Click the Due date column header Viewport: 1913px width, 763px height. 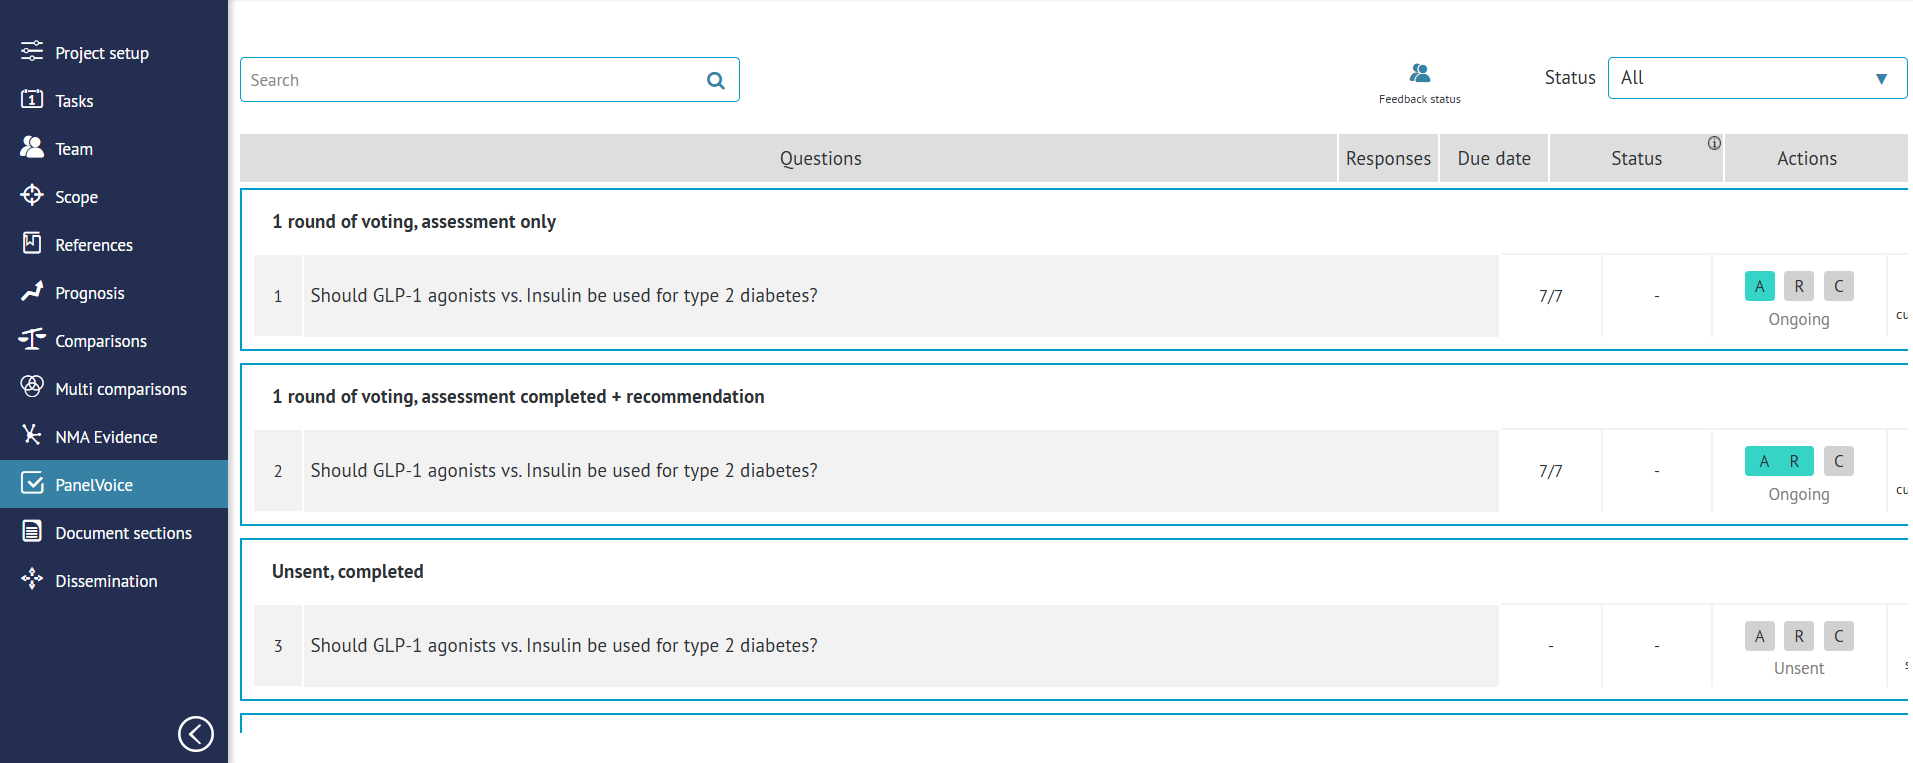point(1493,159)
